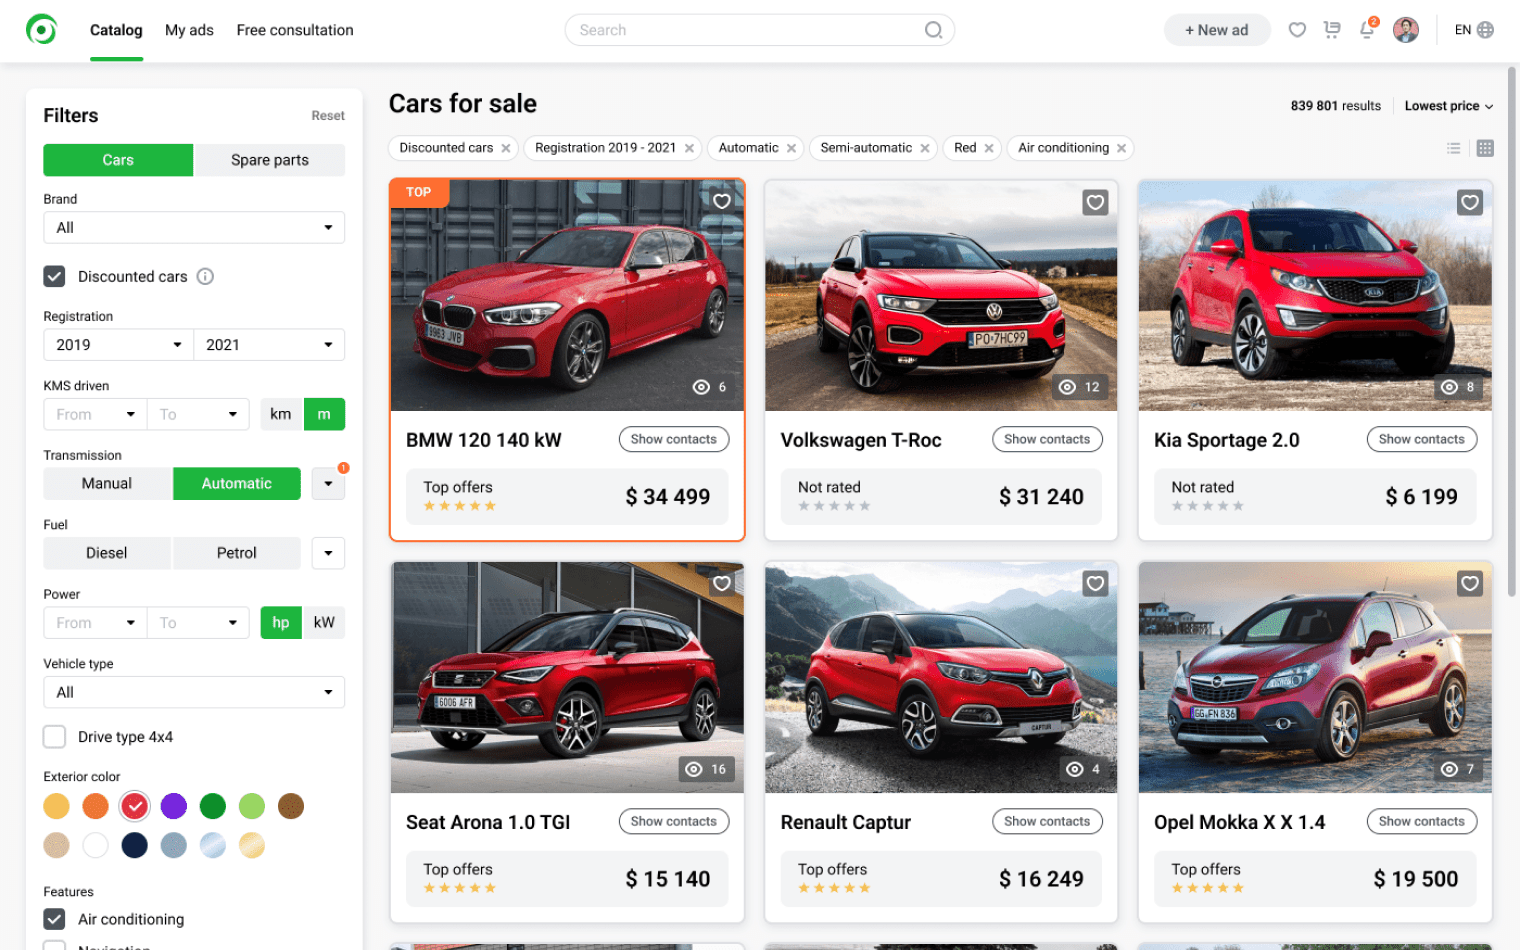The image size is (1520, 950).
Task: Switch to list view layout
Action: tap(1453, 148)
